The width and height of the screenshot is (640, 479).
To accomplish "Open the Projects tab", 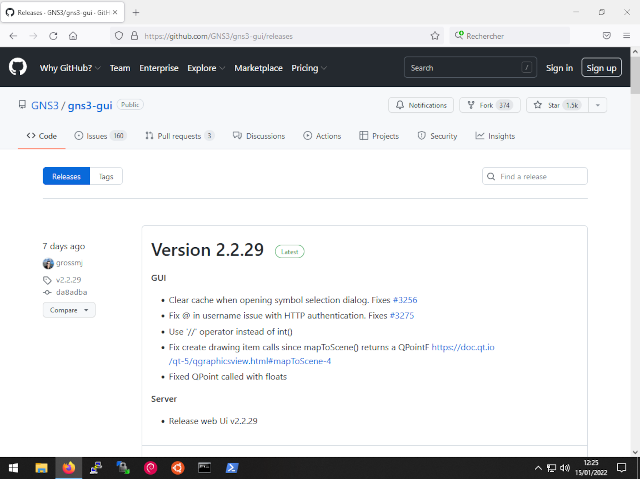I will pyautogui.click(x=379, y=136).
